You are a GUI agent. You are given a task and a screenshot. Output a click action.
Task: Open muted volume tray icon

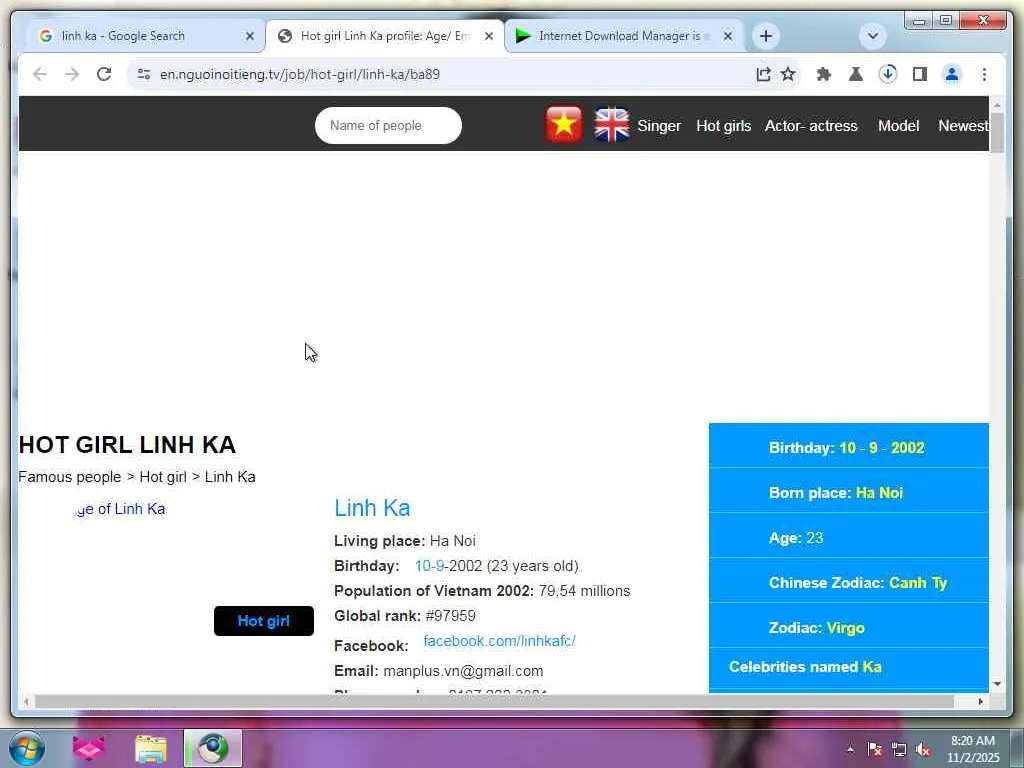pyautogui.click(x=923, y=750)
